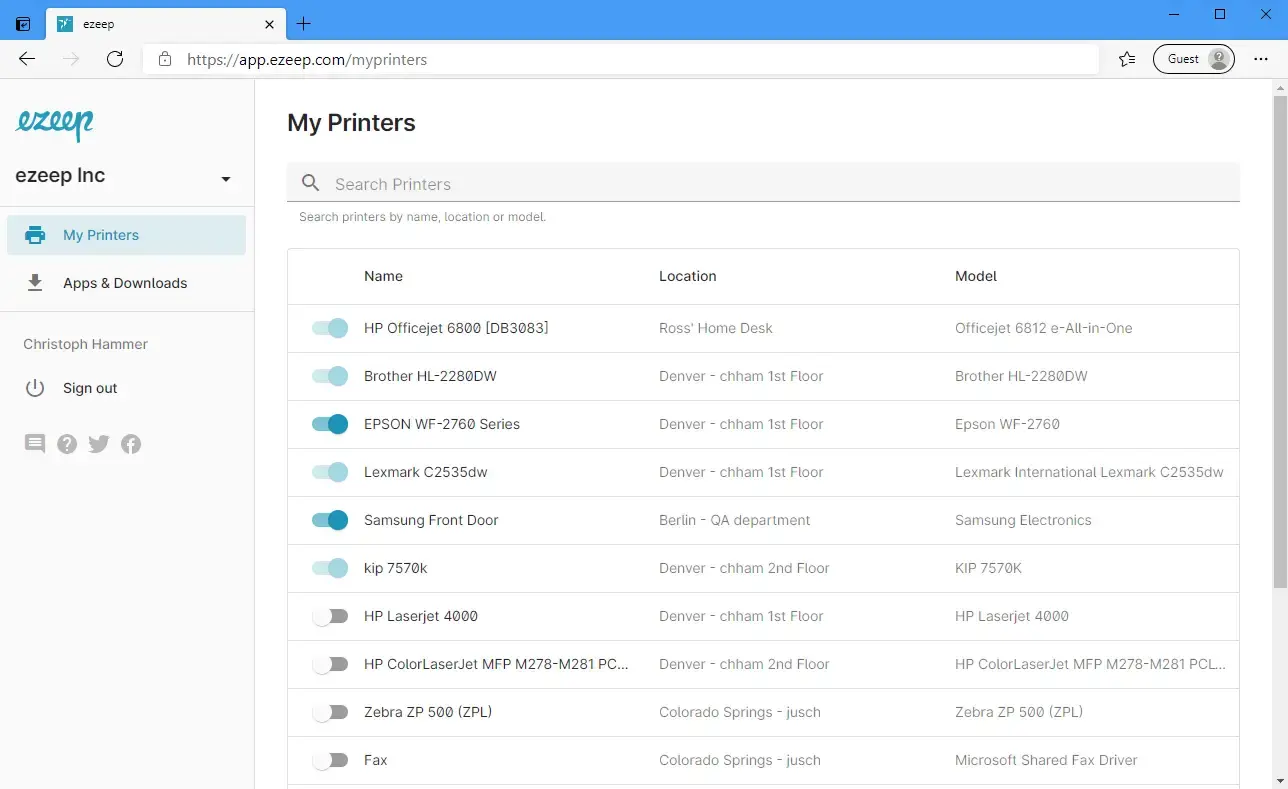Open browser settings three-dot menu
This screenshot has height=789, width=1288.
(1261, 59)
